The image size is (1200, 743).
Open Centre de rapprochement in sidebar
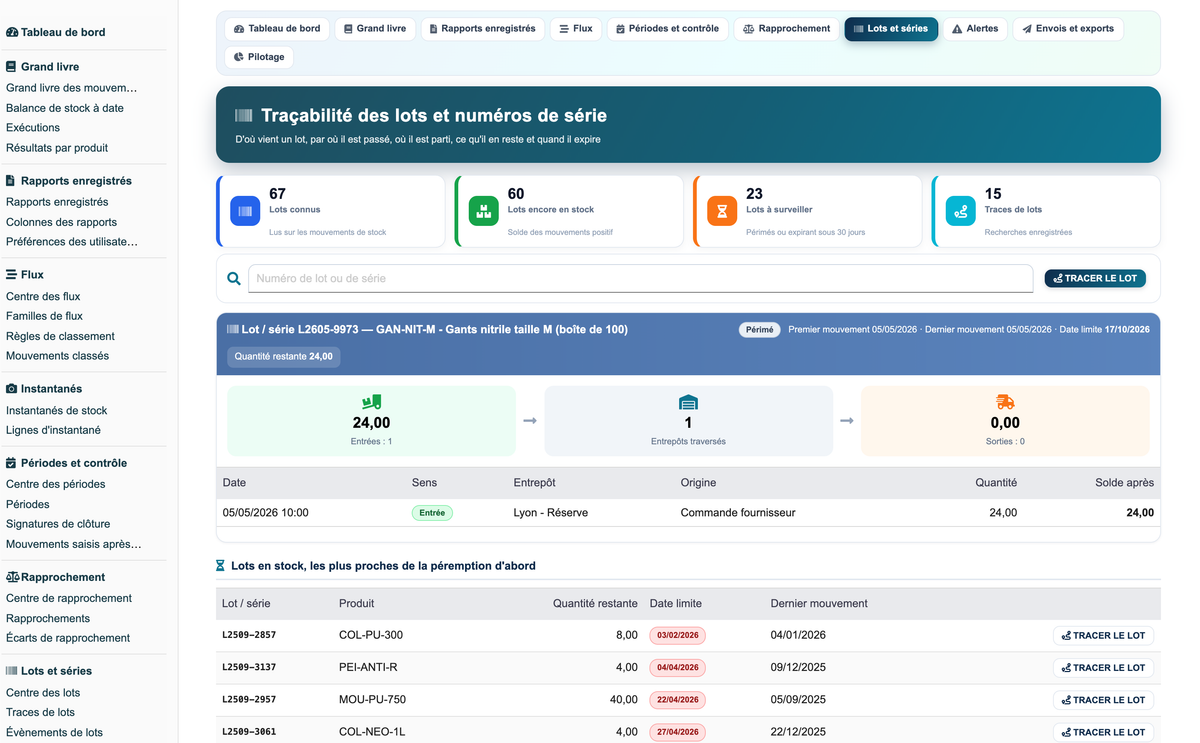(x=69, y=598)
